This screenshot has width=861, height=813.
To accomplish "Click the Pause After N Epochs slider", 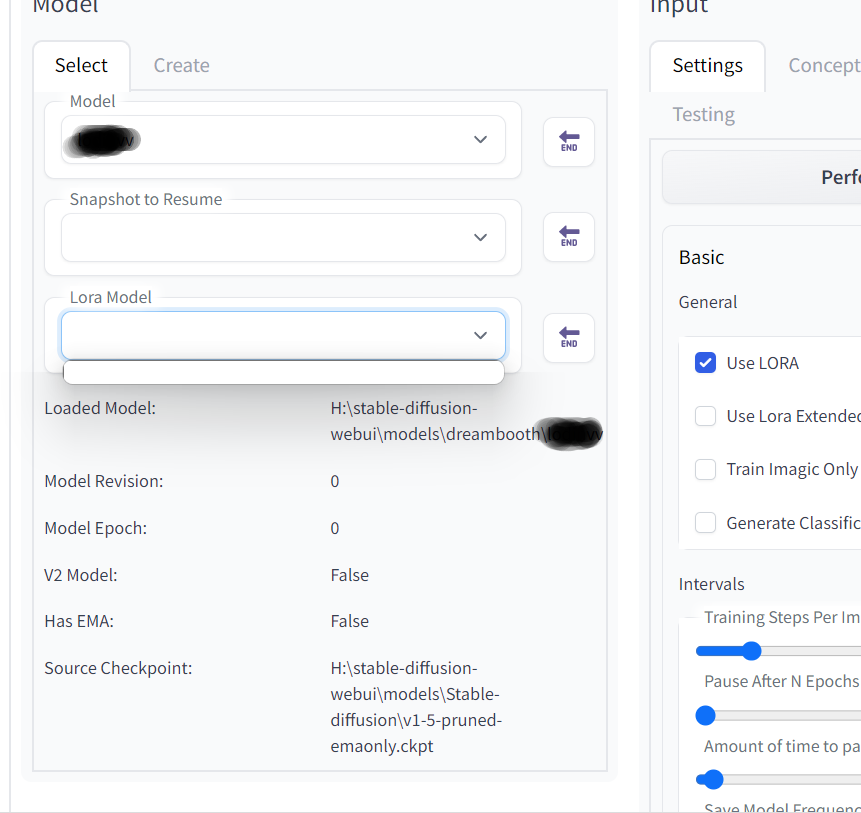I will (x=706, y=715).
